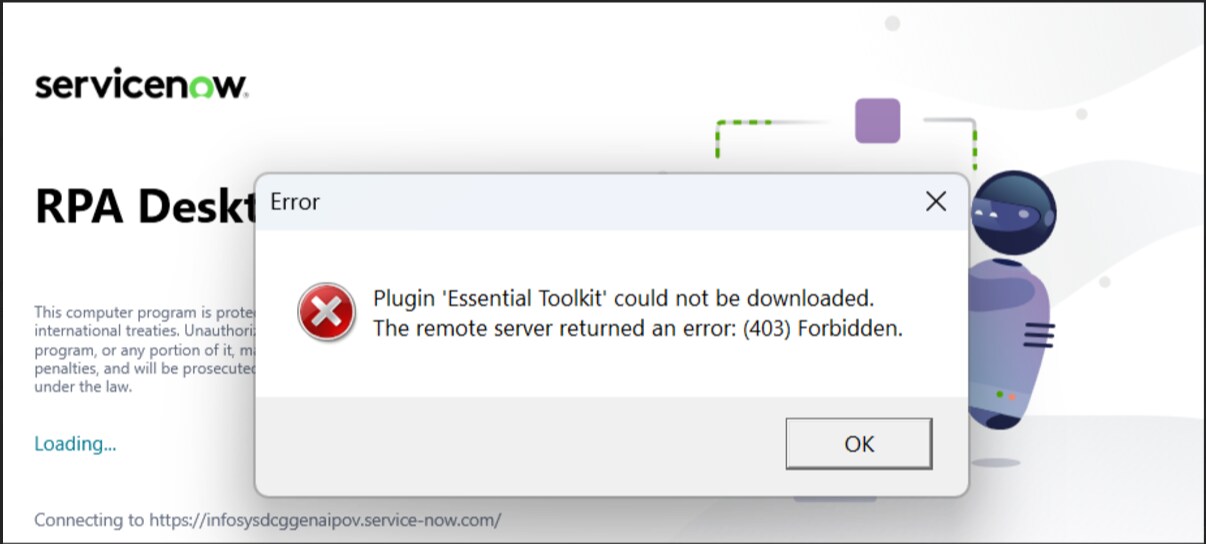Click the gray connector line right of purple square

950,122
